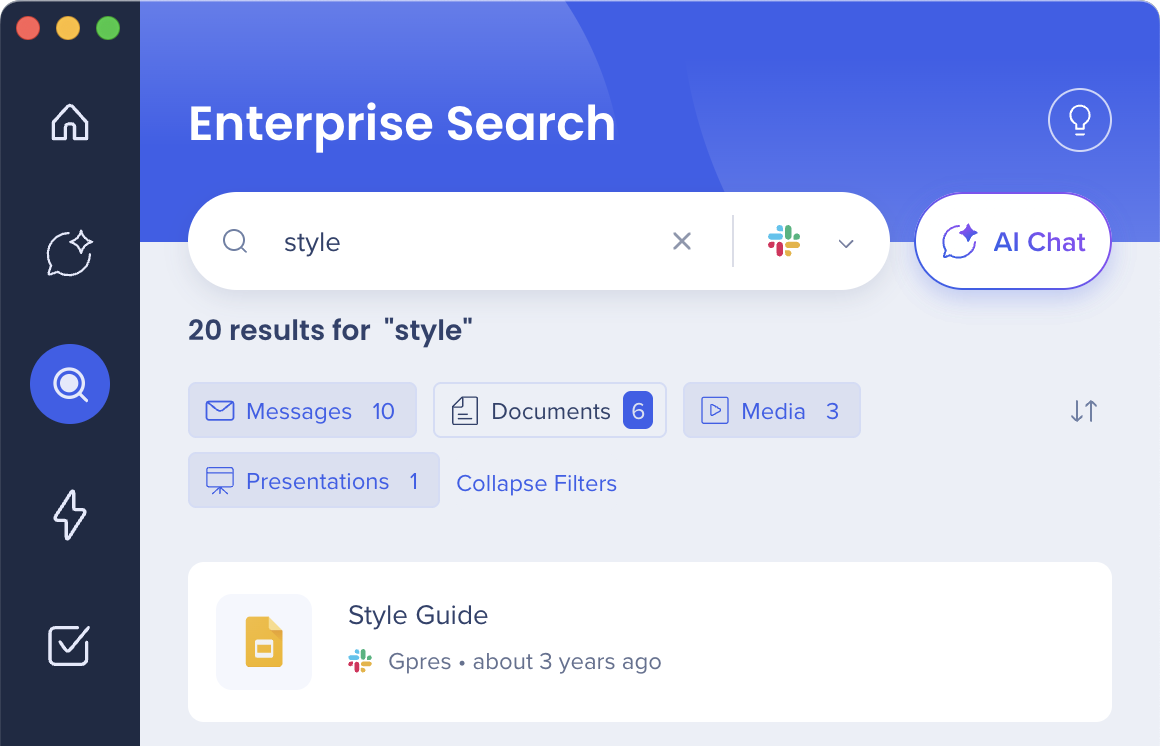Open the Home sidebar icon

coord(70,122)
